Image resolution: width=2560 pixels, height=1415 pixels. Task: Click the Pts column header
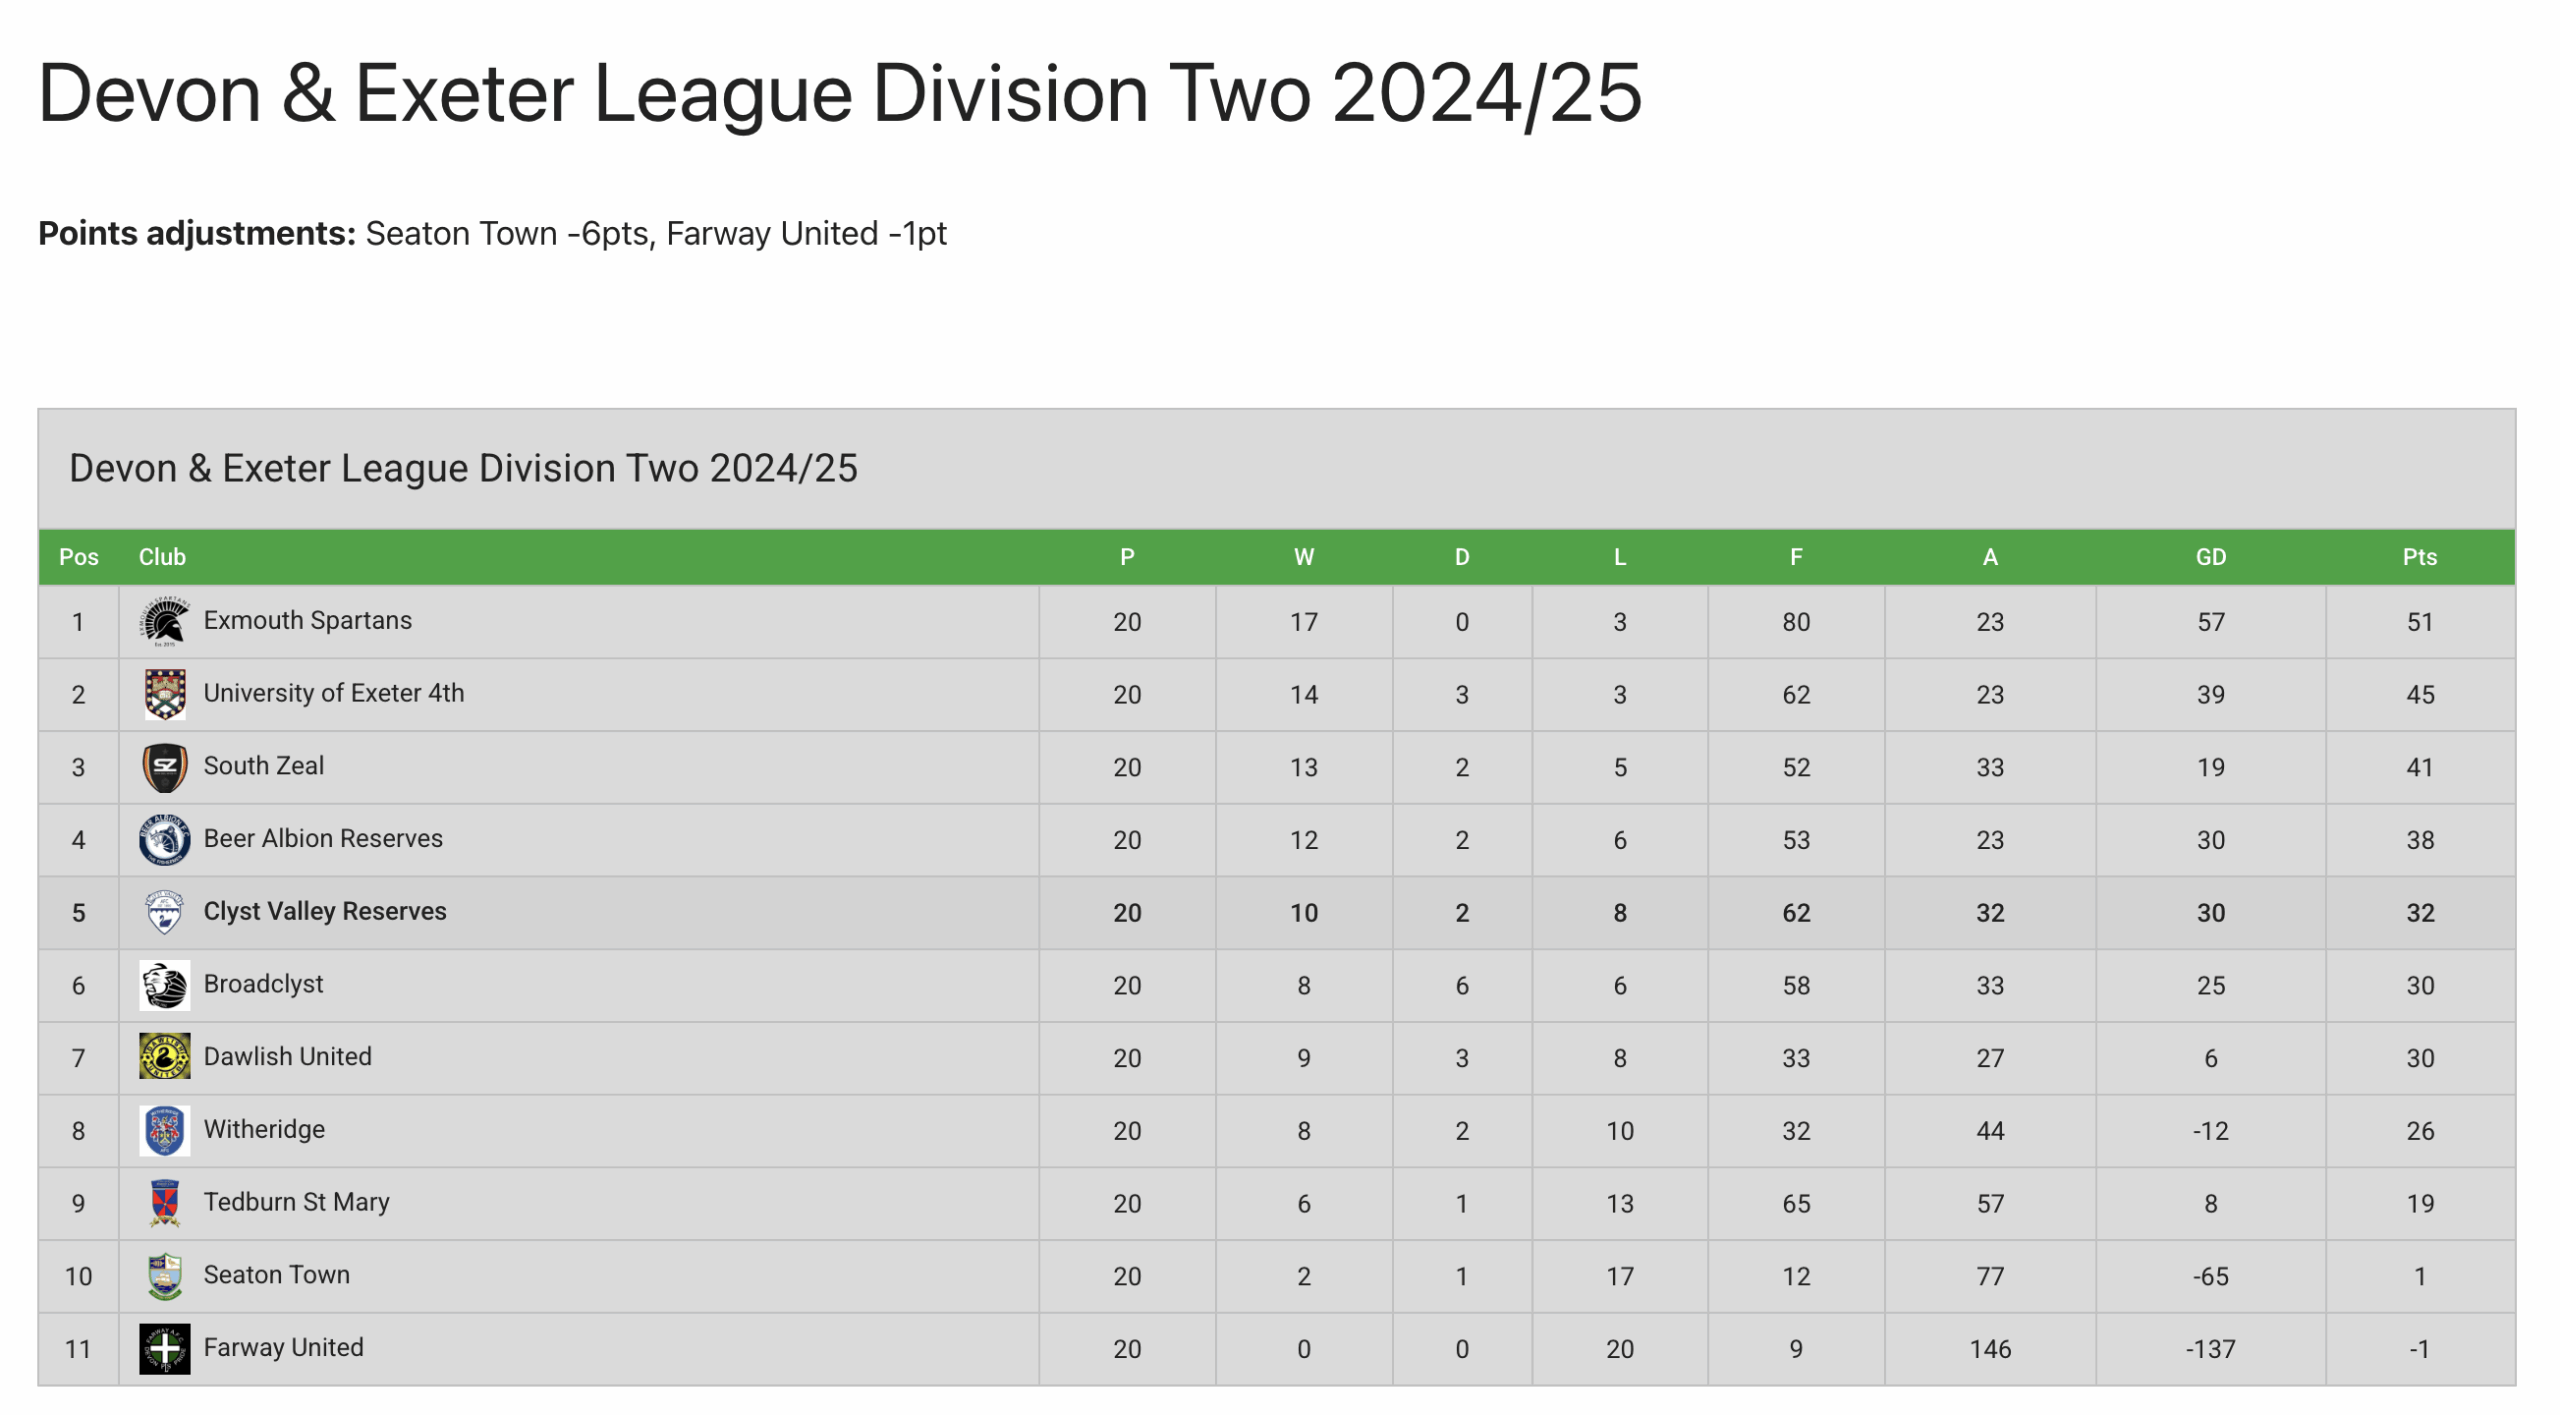(2419, 557)
